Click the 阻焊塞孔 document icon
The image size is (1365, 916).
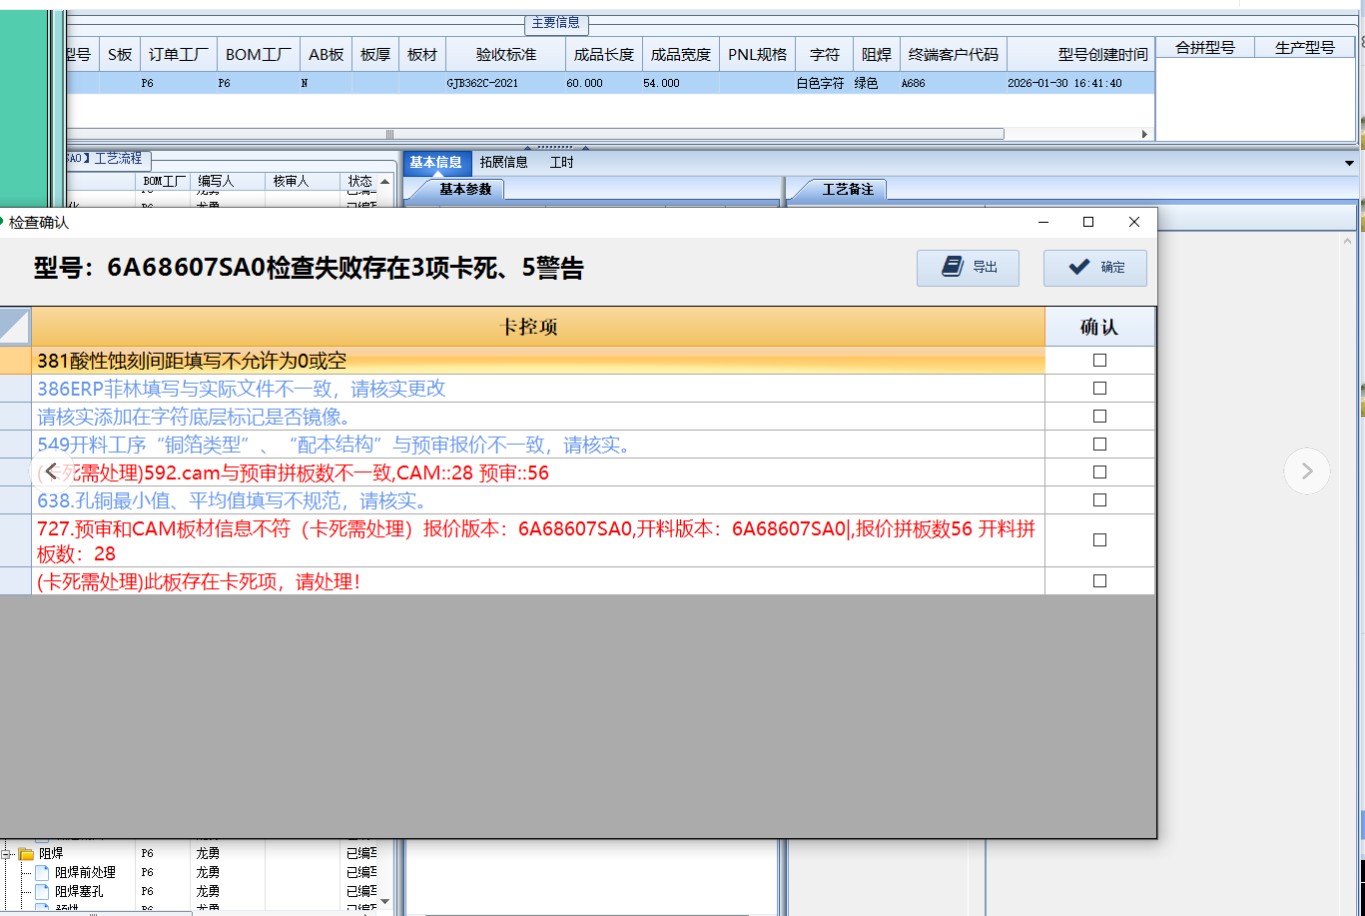43,891
